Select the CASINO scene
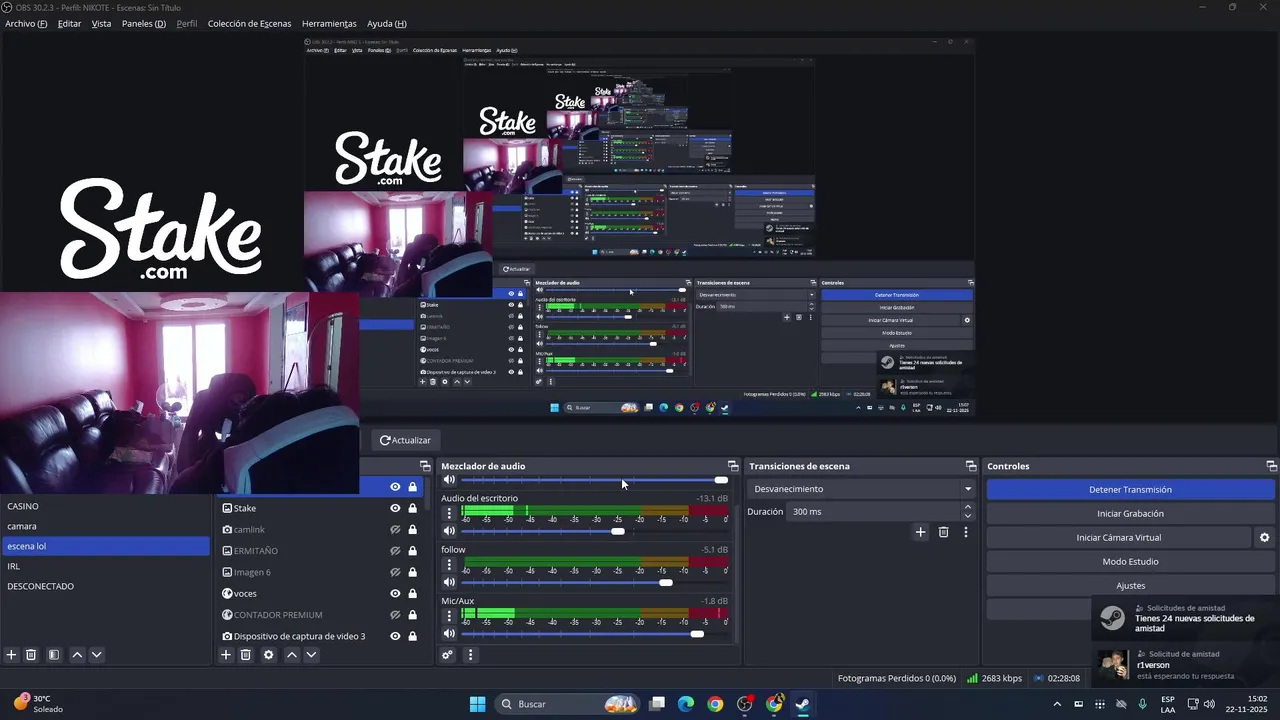1280x720 pixels. click(105, 506)
